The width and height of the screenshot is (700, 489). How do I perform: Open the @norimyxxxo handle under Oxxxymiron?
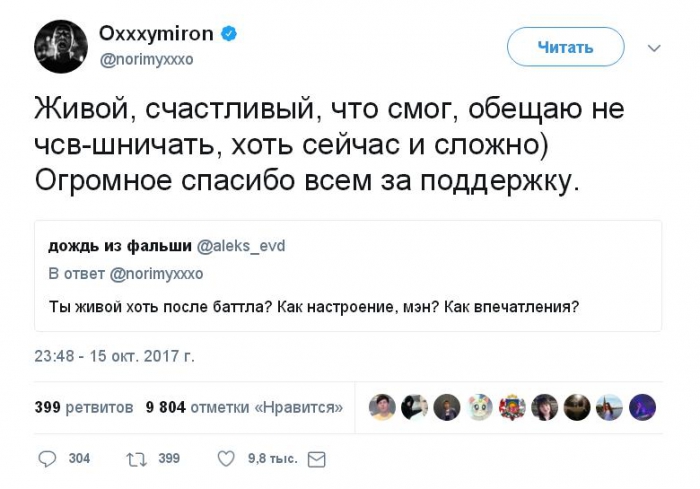click(x=146, y=58)
